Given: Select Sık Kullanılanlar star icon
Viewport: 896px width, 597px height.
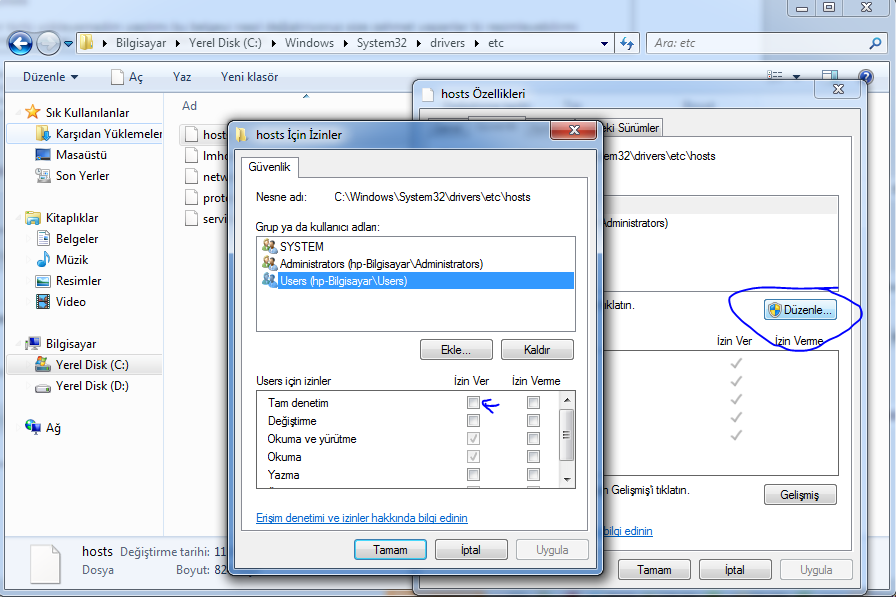Looking at the screenshot, I should pyautogui.click(x=33, y=111).
